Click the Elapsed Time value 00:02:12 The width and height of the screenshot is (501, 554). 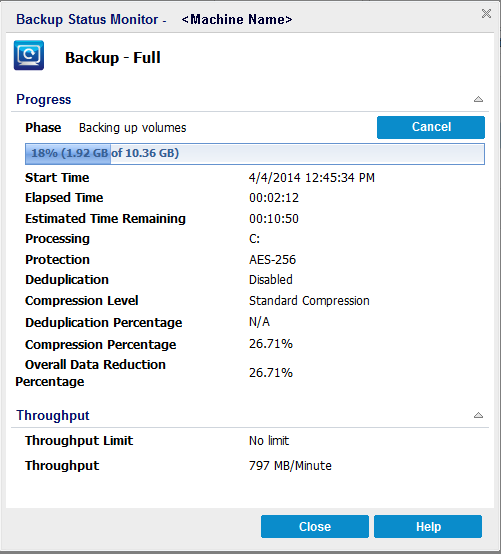tap(274, 198)
